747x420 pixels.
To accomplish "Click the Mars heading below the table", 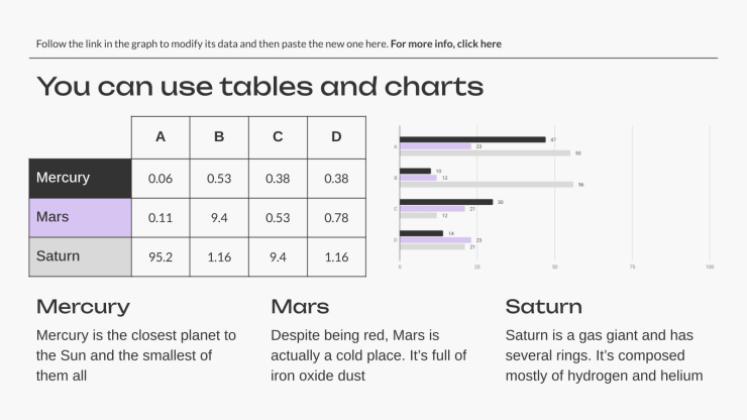I will click(x=300, y=306).
